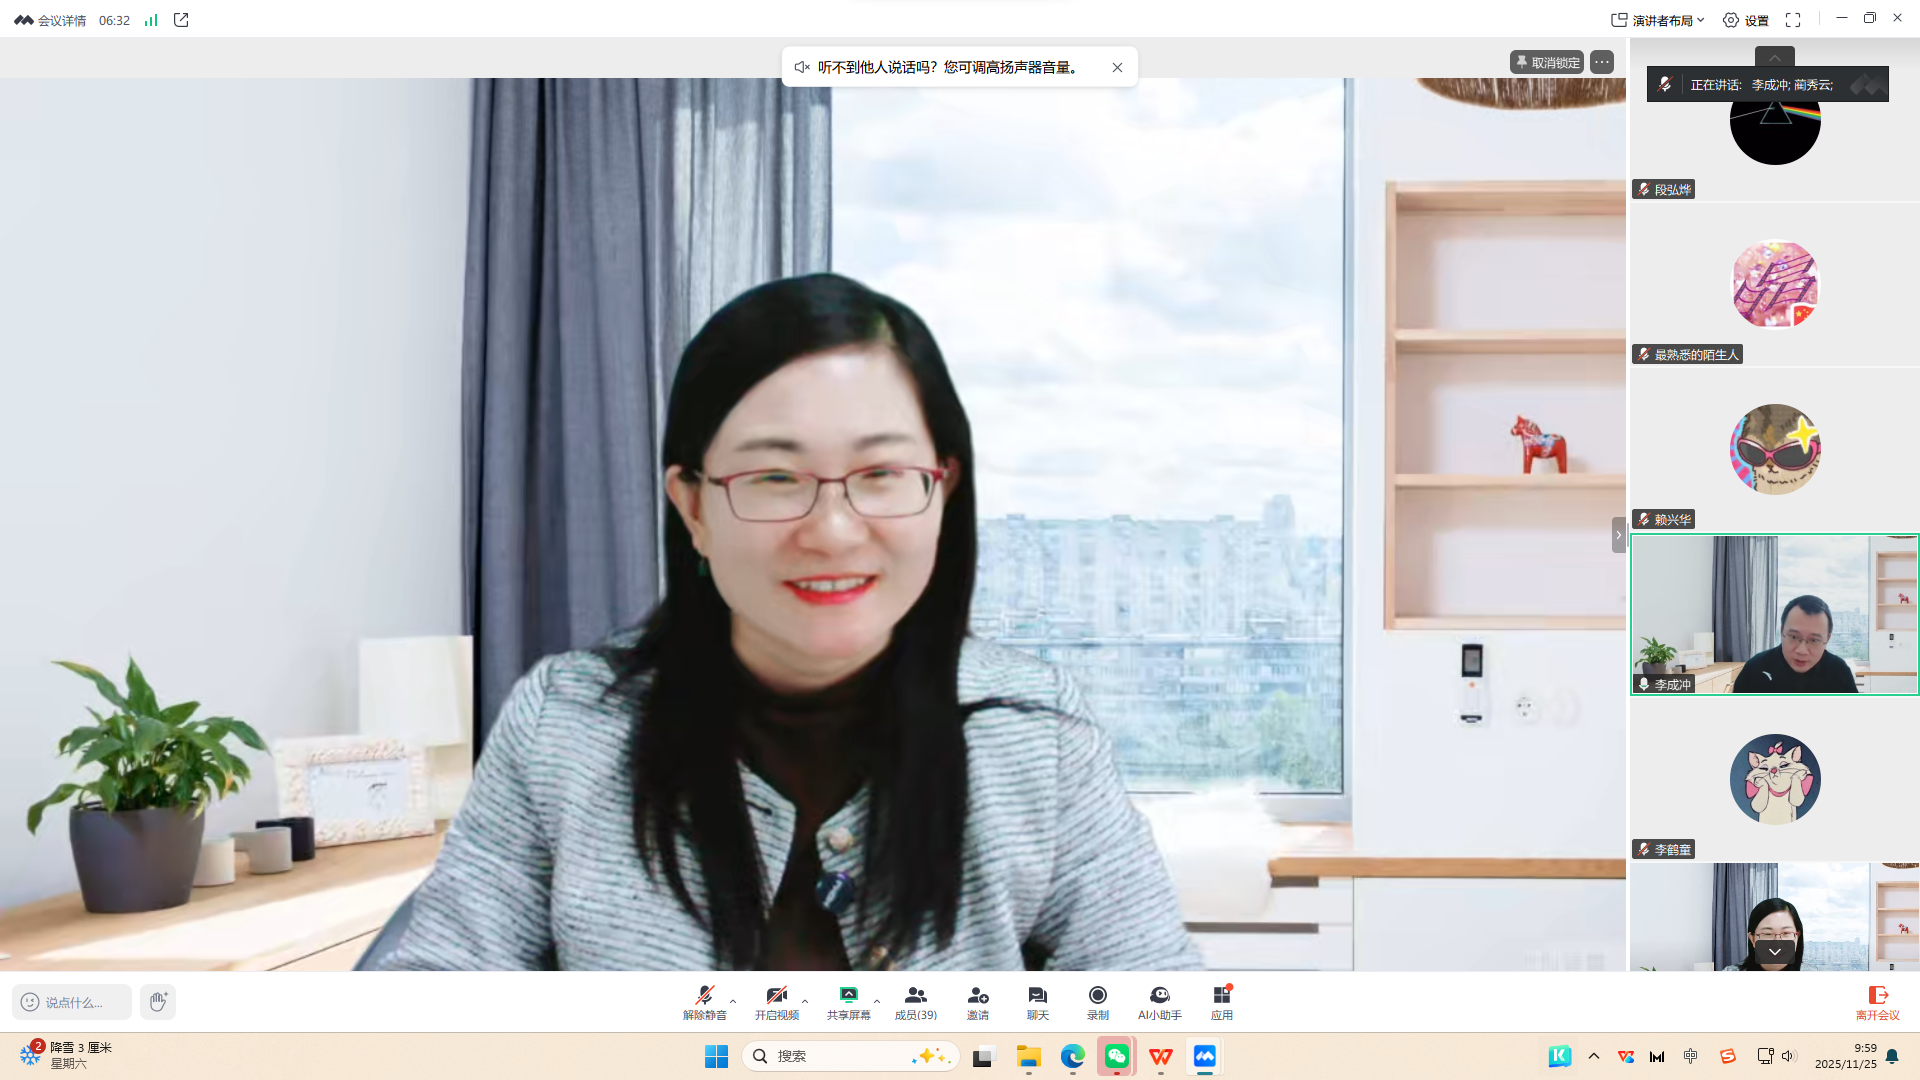Click the share screen icon
Image resolution: width=1920 pixels, height=1080 pixels.
(x=848, y=996)
